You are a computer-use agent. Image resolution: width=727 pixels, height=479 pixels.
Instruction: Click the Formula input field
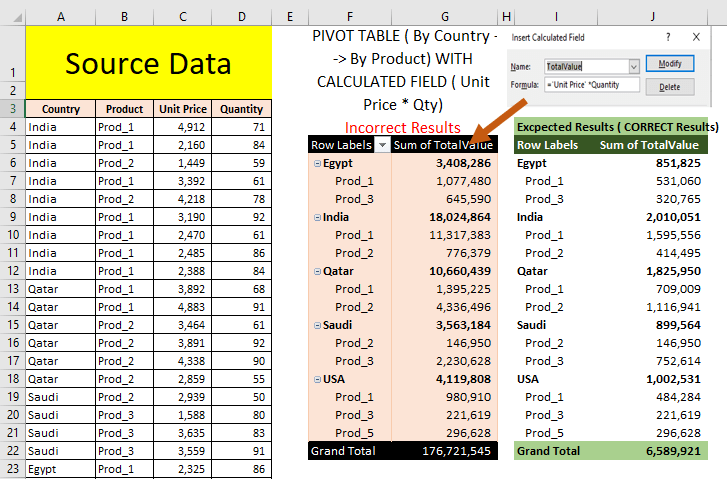592,85
